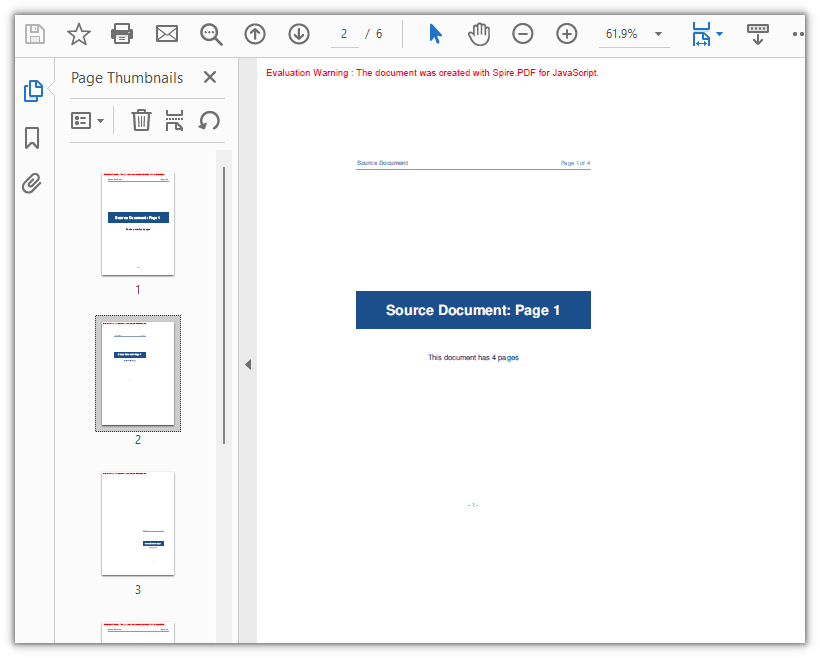Go to previous page up arrow
The image size is (820, 658).
(x=255, y=34)
